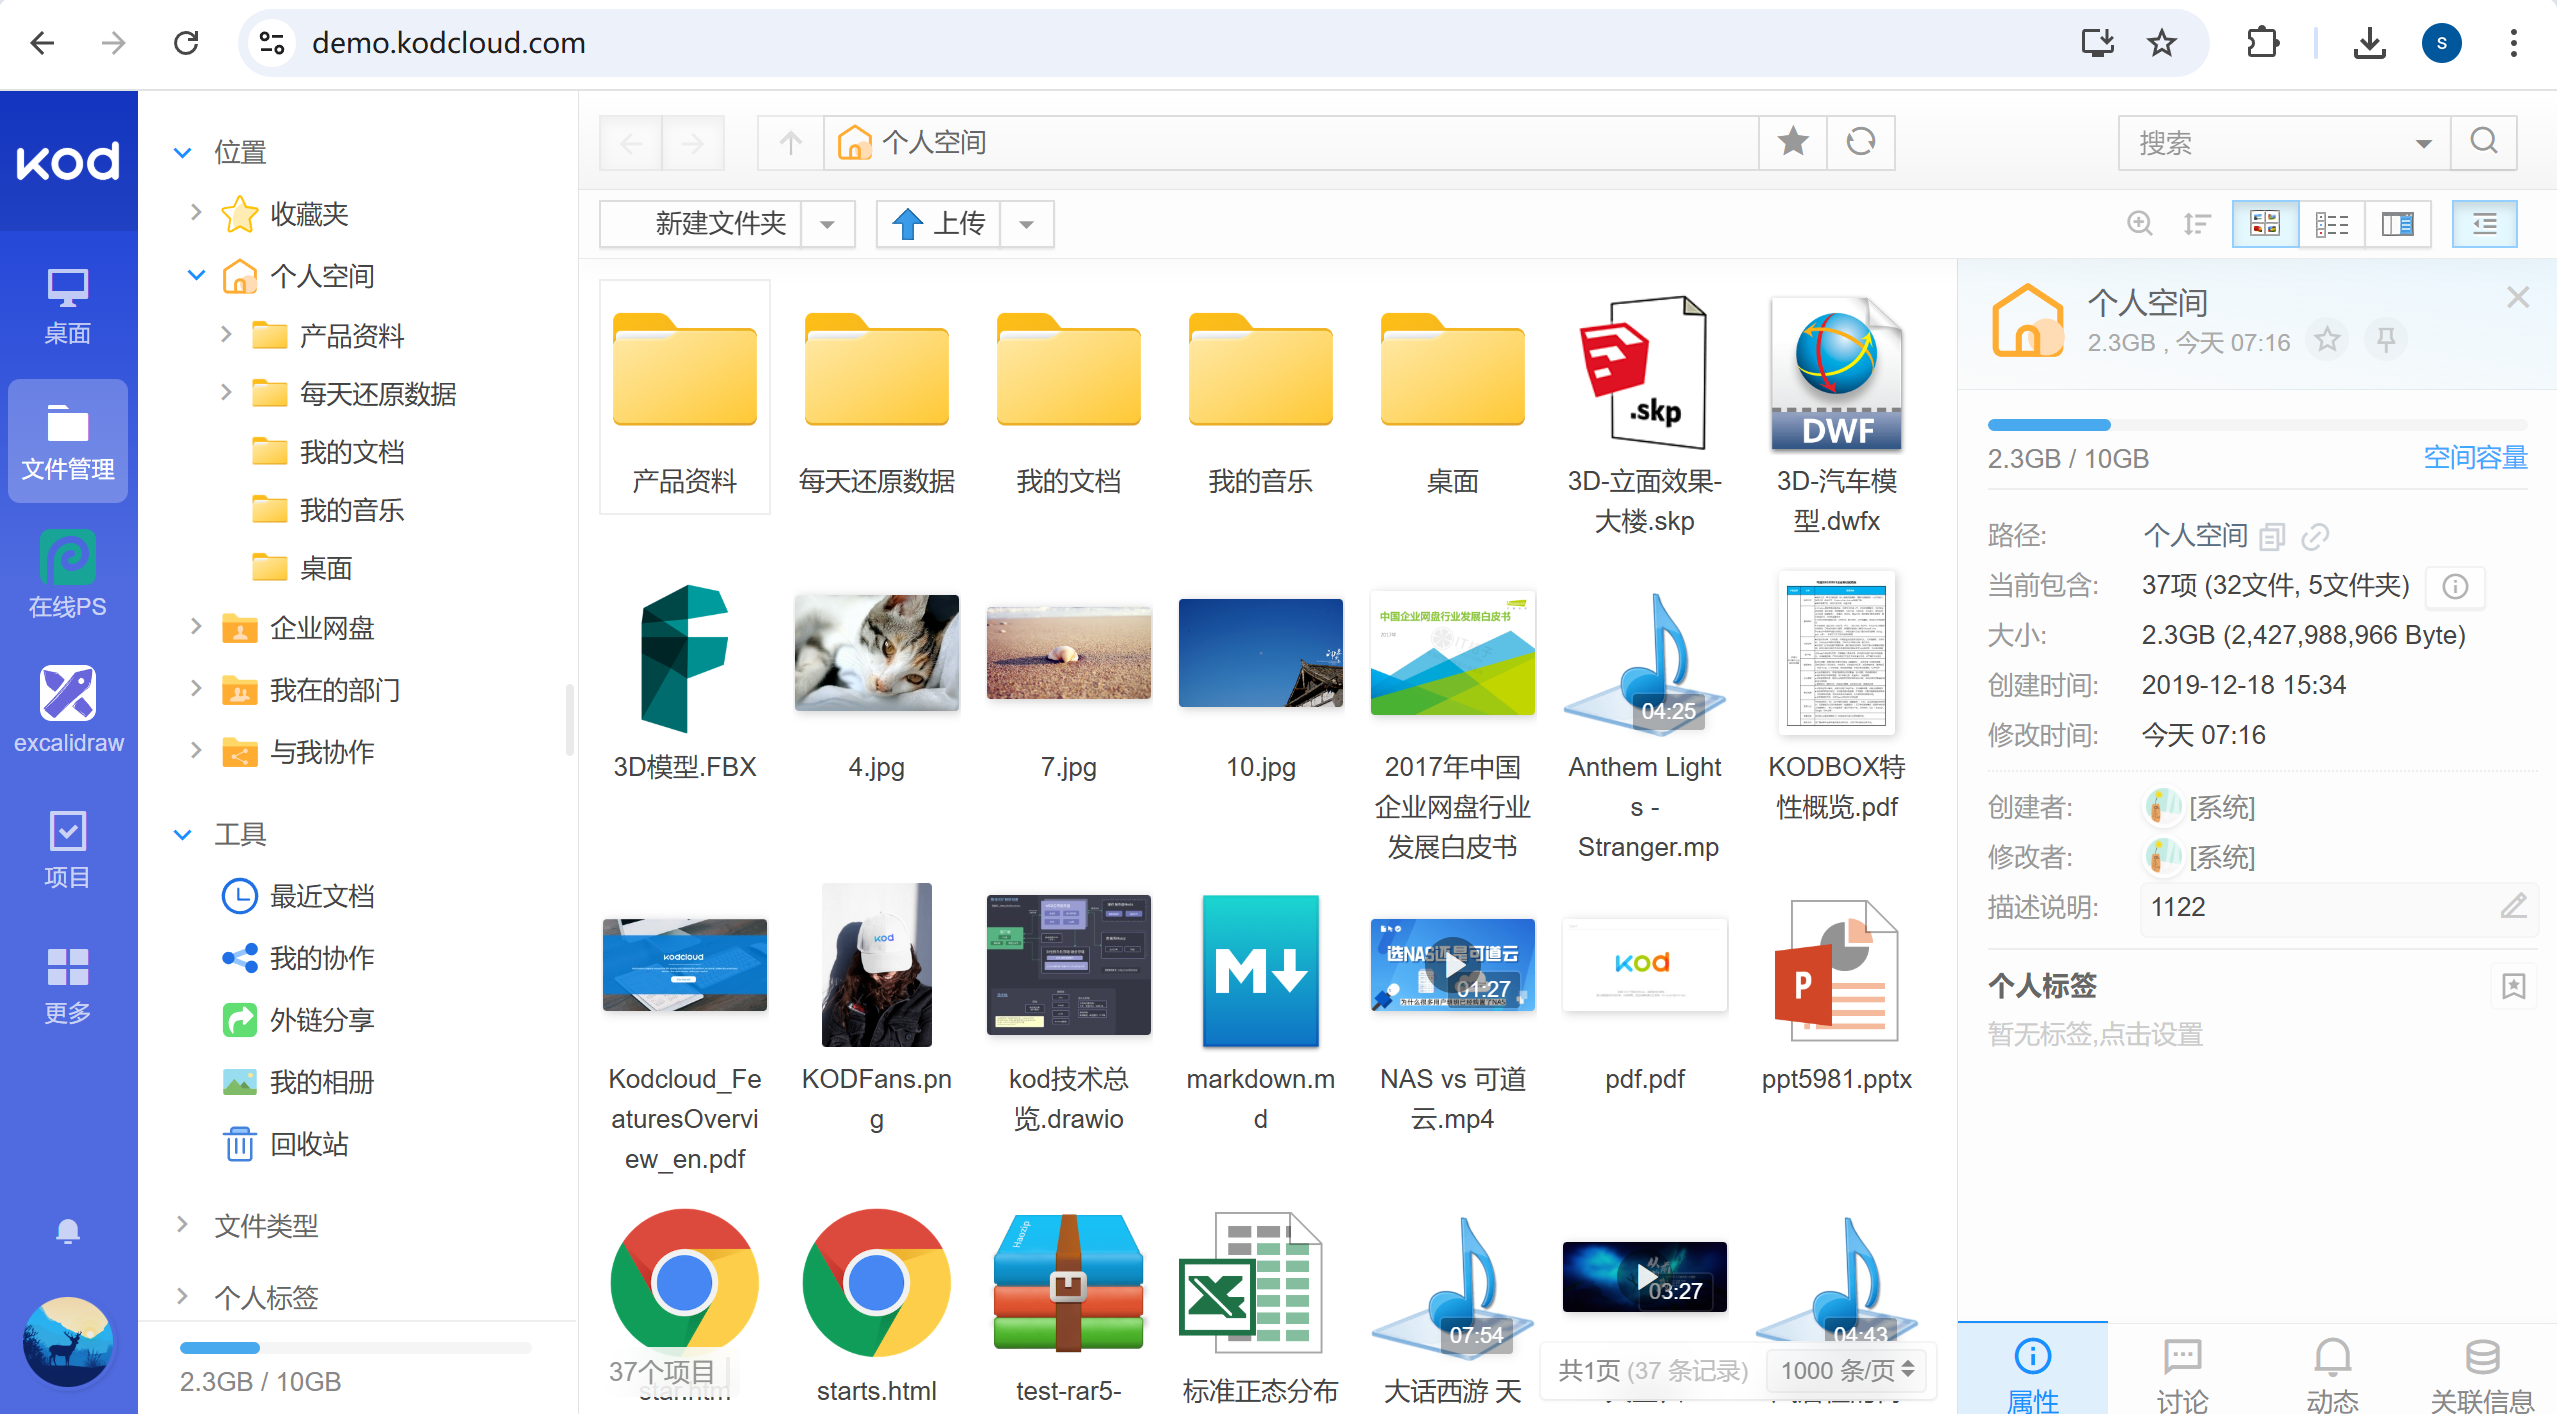Copy path icon next to 个人空间
Screen dimensions: 2557x1414
tap(2272, 536)
